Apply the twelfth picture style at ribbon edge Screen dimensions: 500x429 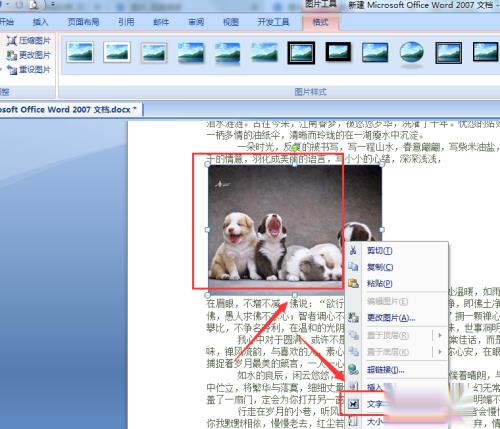click(485, 52)
